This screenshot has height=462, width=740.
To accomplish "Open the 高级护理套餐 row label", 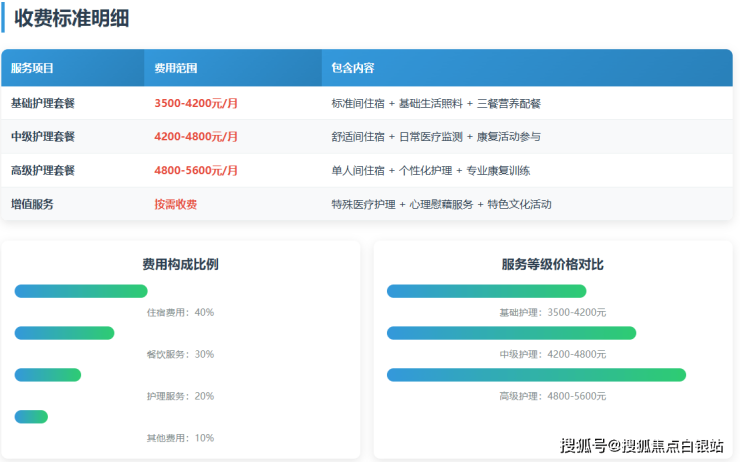I will point(43,170).
